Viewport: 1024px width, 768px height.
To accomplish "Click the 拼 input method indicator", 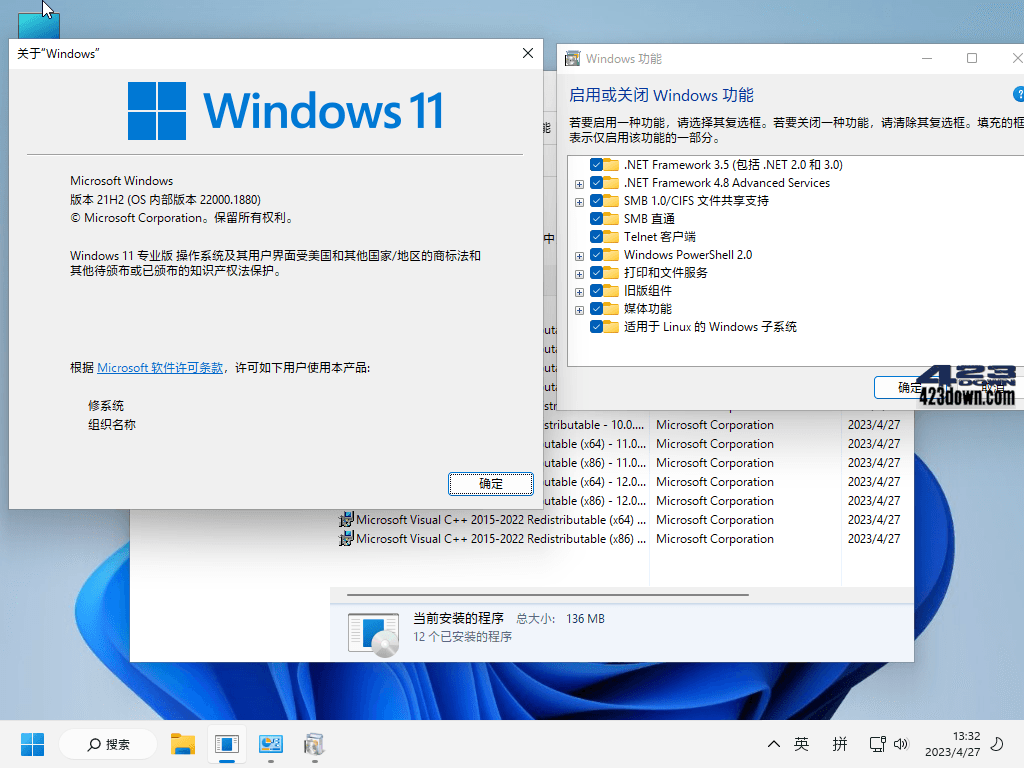I will click(840, 744).
